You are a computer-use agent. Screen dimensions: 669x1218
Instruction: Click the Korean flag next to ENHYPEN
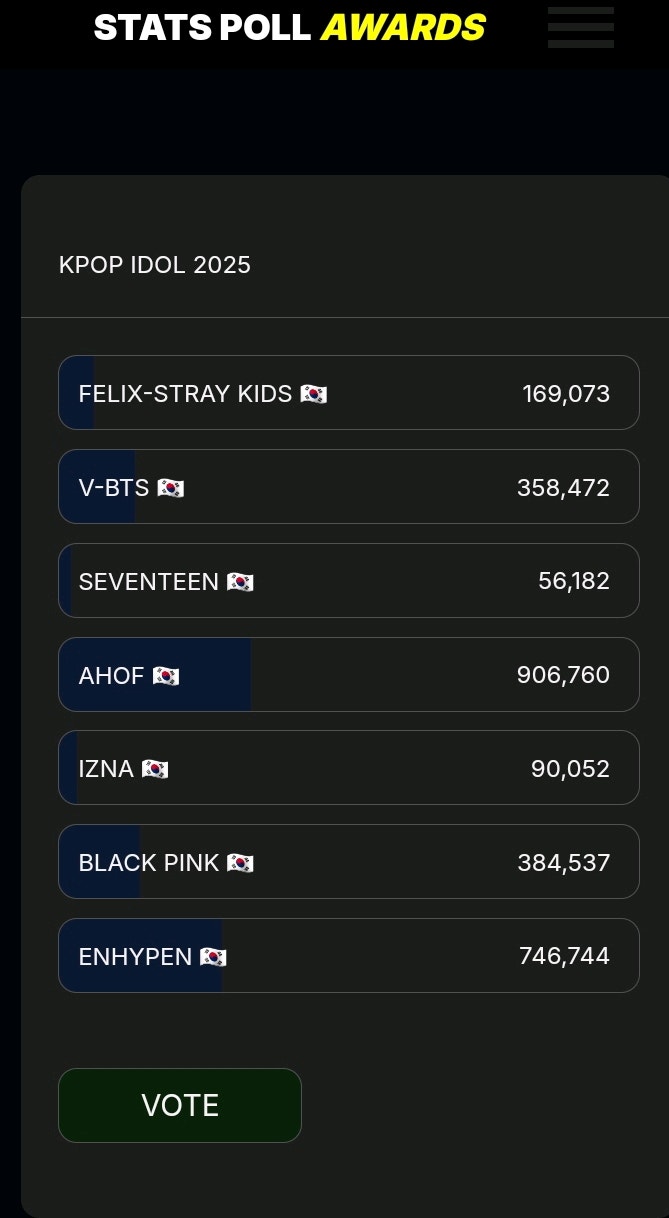pos(212,956)
